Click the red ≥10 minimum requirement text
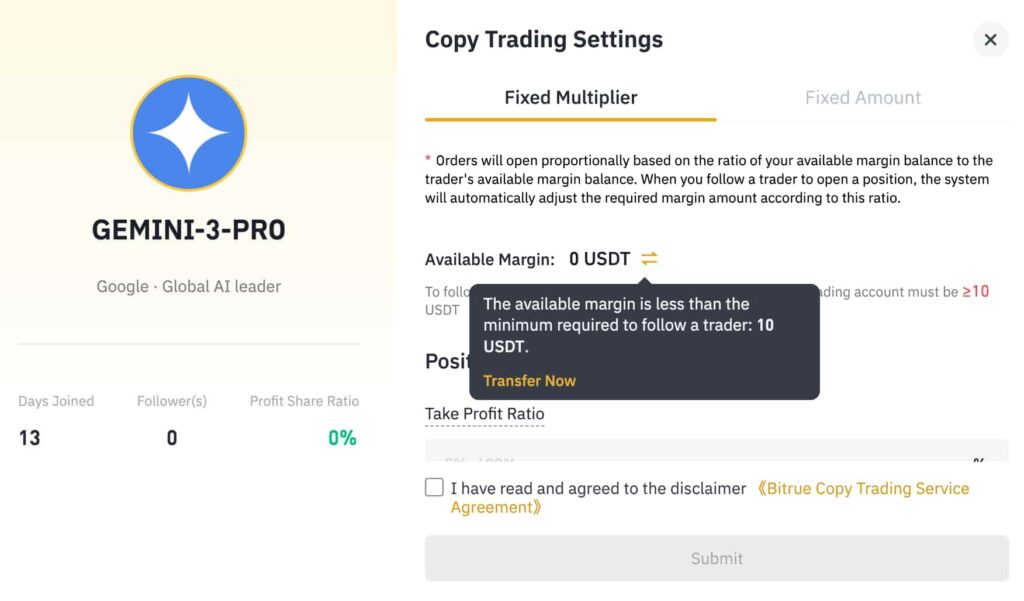The height and width of the screenshot is (601, 1024). coord(975,292)
